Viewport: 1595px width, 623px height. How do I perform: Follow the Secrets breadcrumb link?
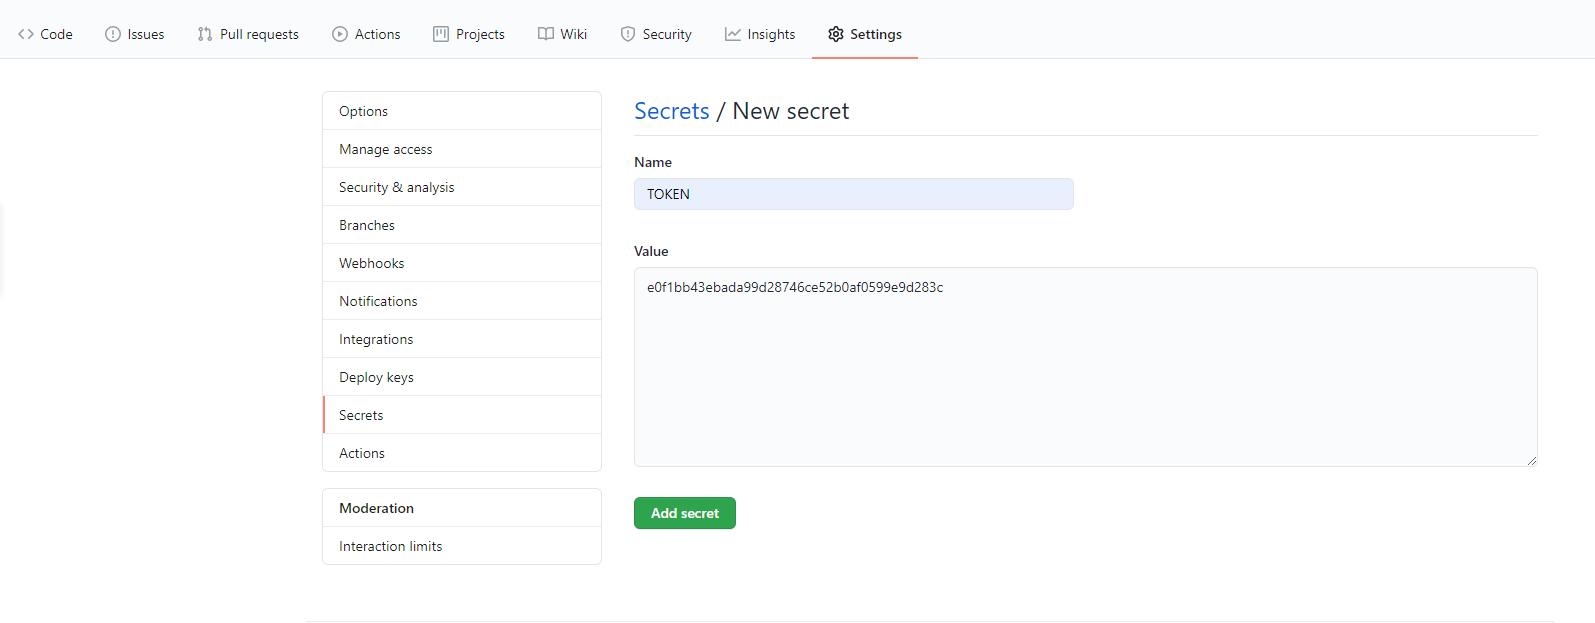671,111
